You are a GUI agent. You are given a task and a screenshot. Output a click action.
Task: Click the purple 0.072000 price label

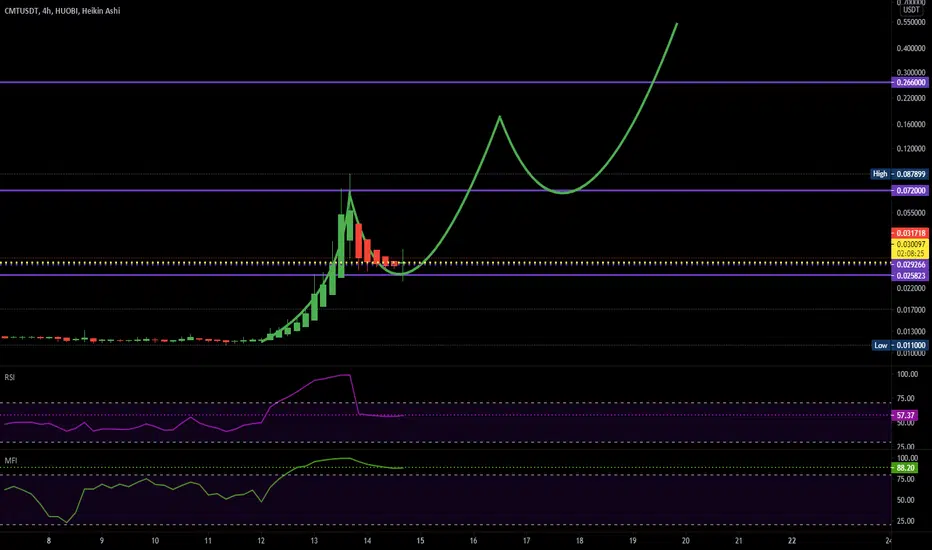click(911, 191)
